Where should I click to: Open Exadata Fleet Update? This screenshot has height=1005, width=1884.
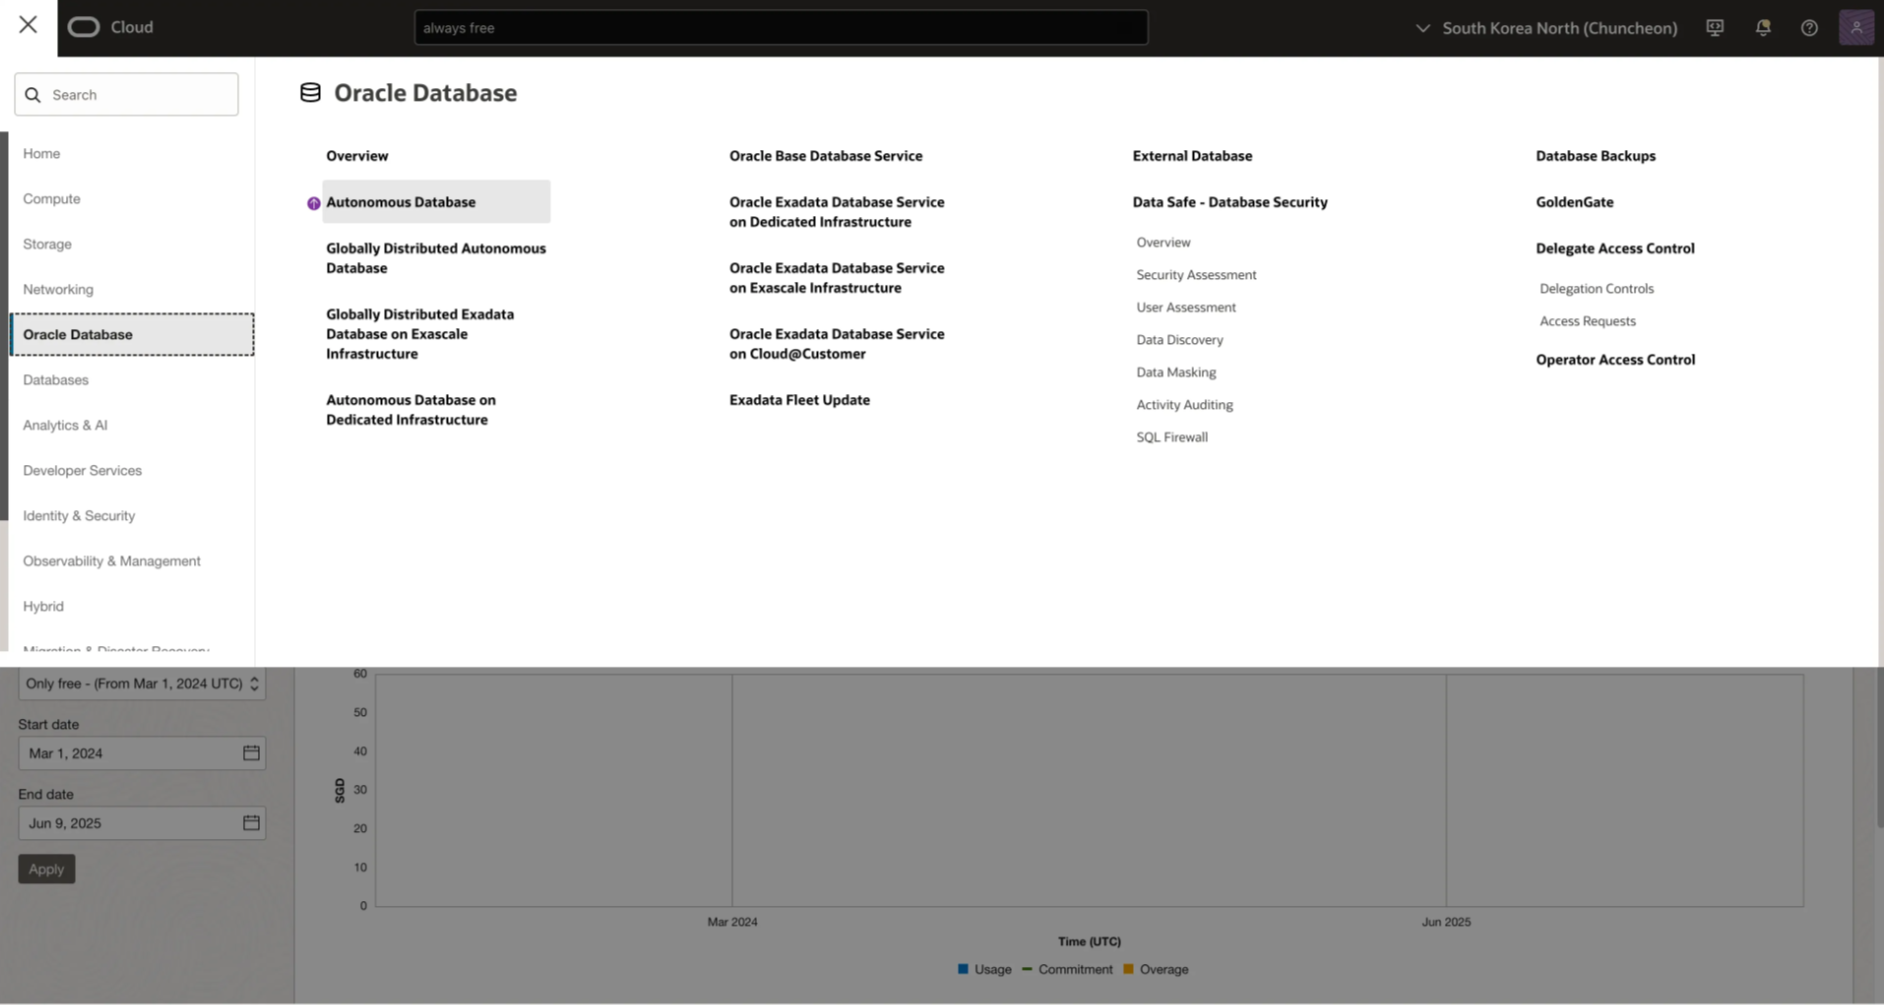[x=800, y=400]
